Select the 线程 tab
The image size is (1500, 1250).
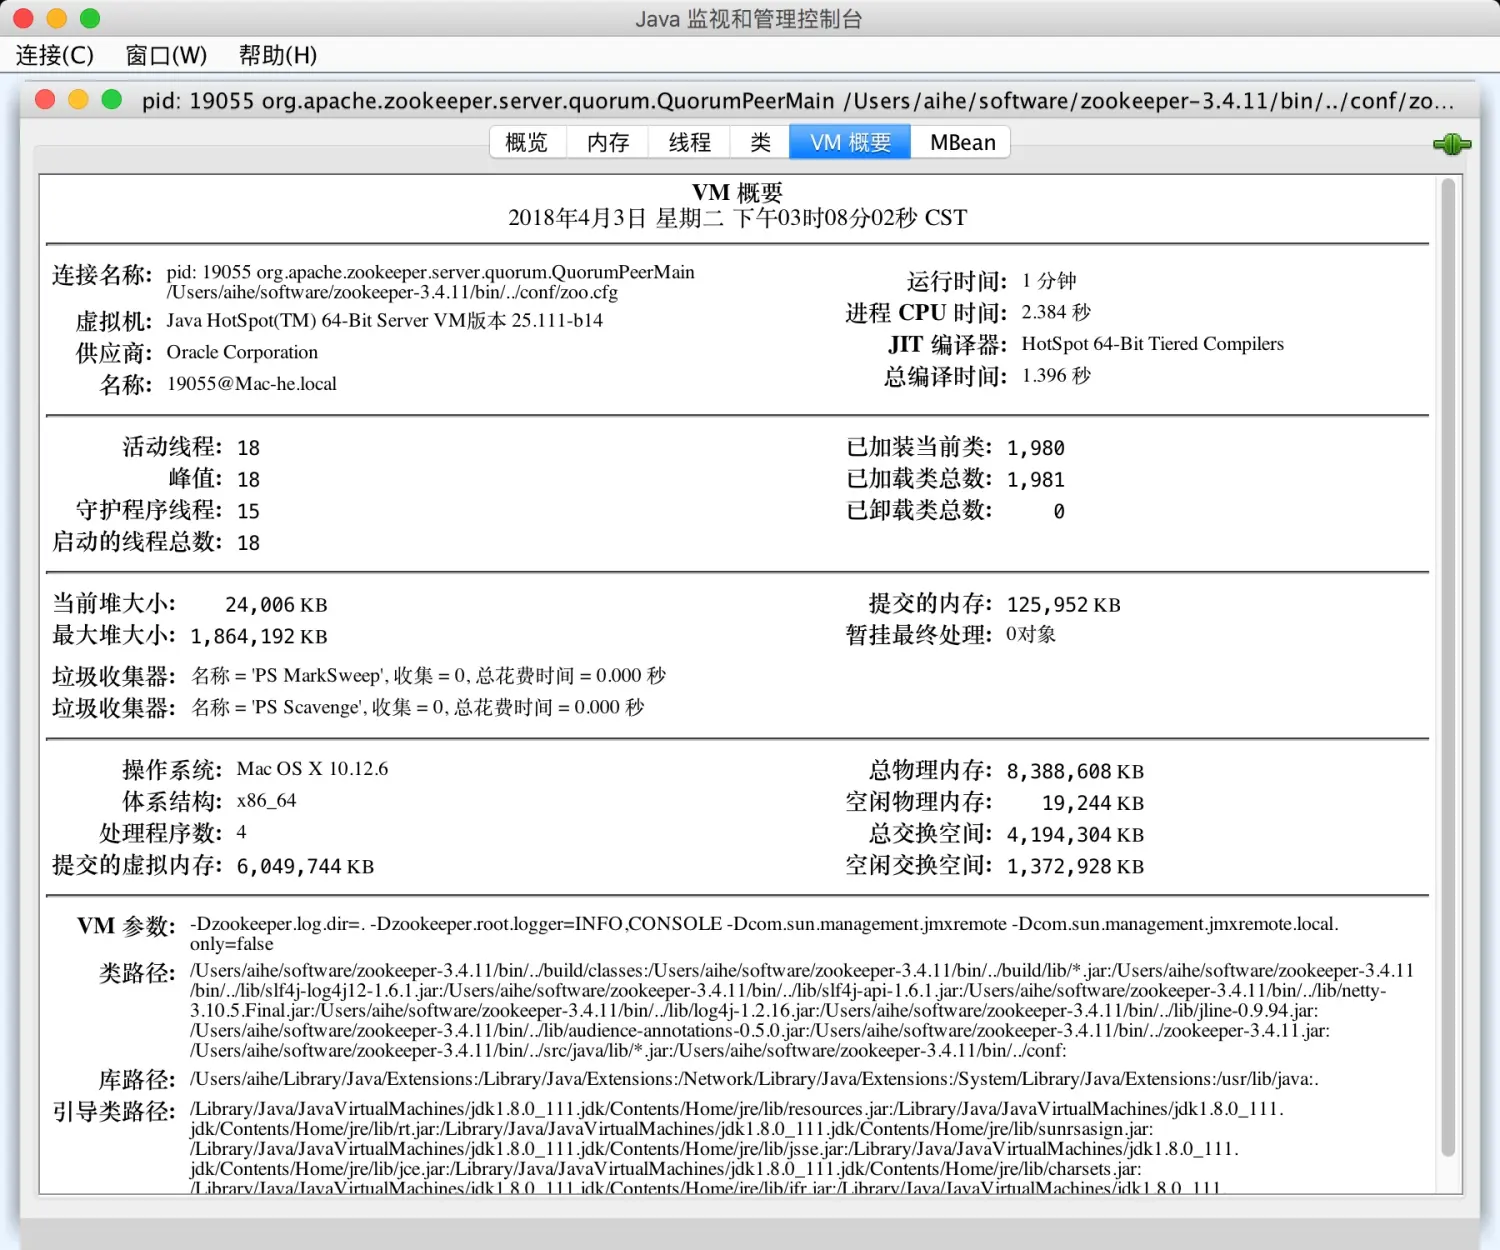click(x=689, y=142)
